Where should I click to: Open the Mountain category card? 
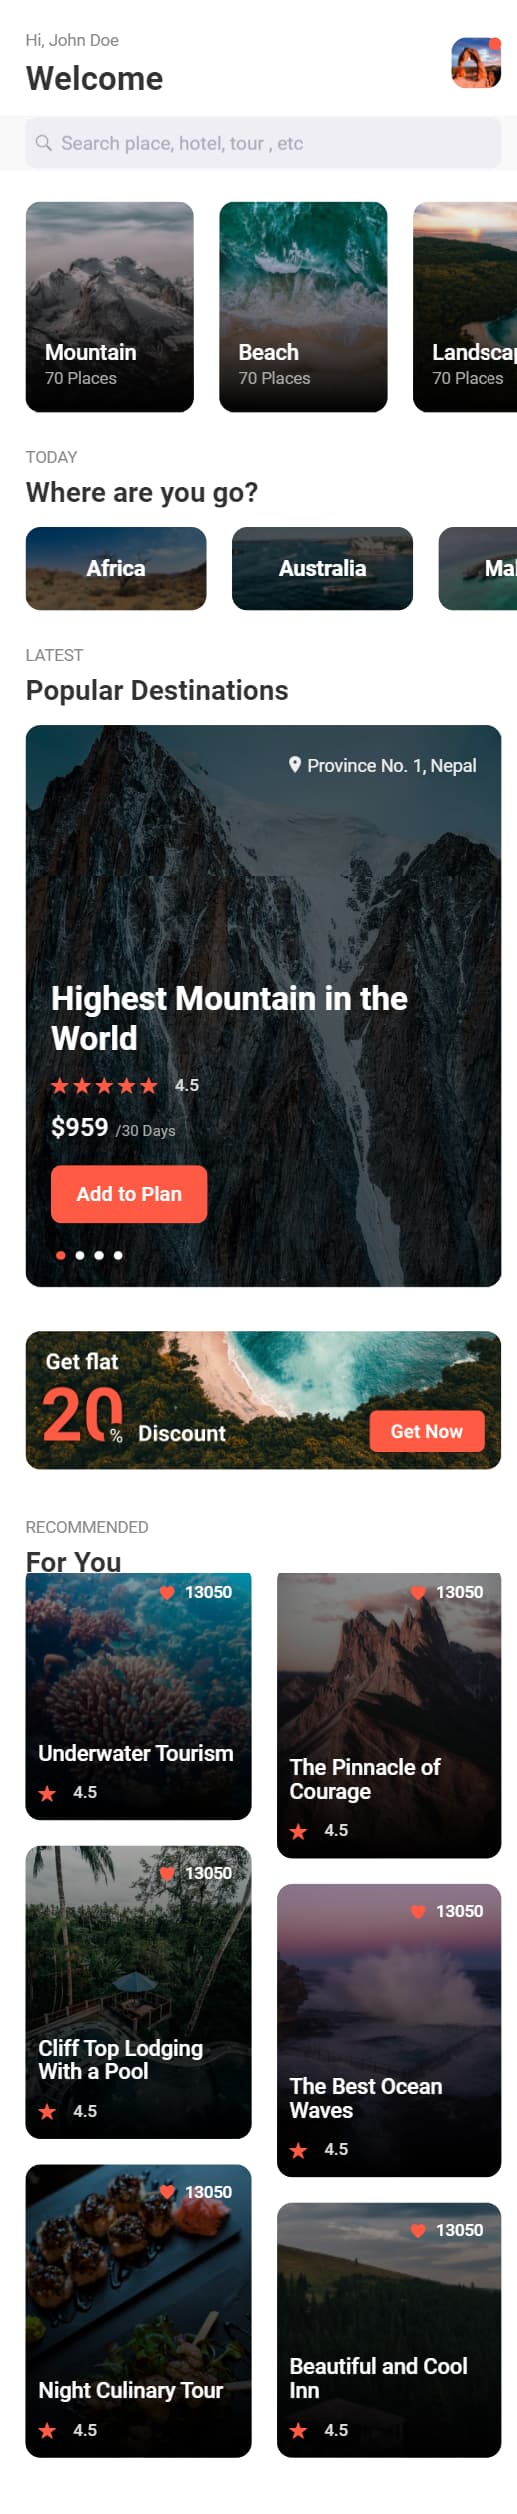pos(110,307)
